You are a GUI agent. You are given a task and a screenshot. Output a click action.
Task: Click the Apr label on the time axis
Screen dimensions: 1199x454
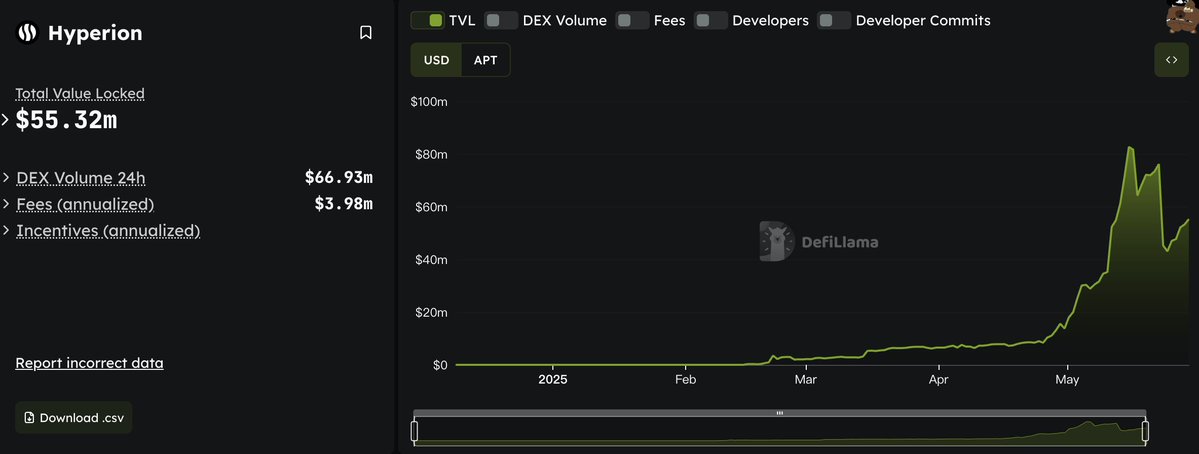point(937,379)
